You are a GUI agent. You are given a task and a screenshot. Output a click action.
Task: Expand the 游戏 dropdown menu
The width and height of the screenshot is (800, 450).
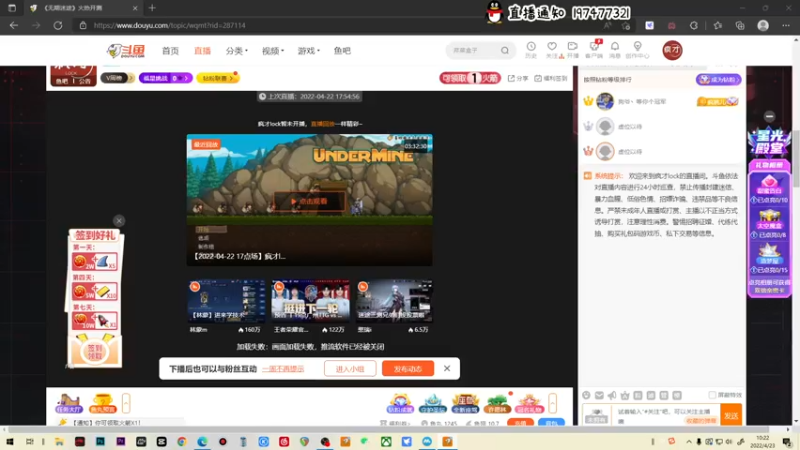coord(309,51)
